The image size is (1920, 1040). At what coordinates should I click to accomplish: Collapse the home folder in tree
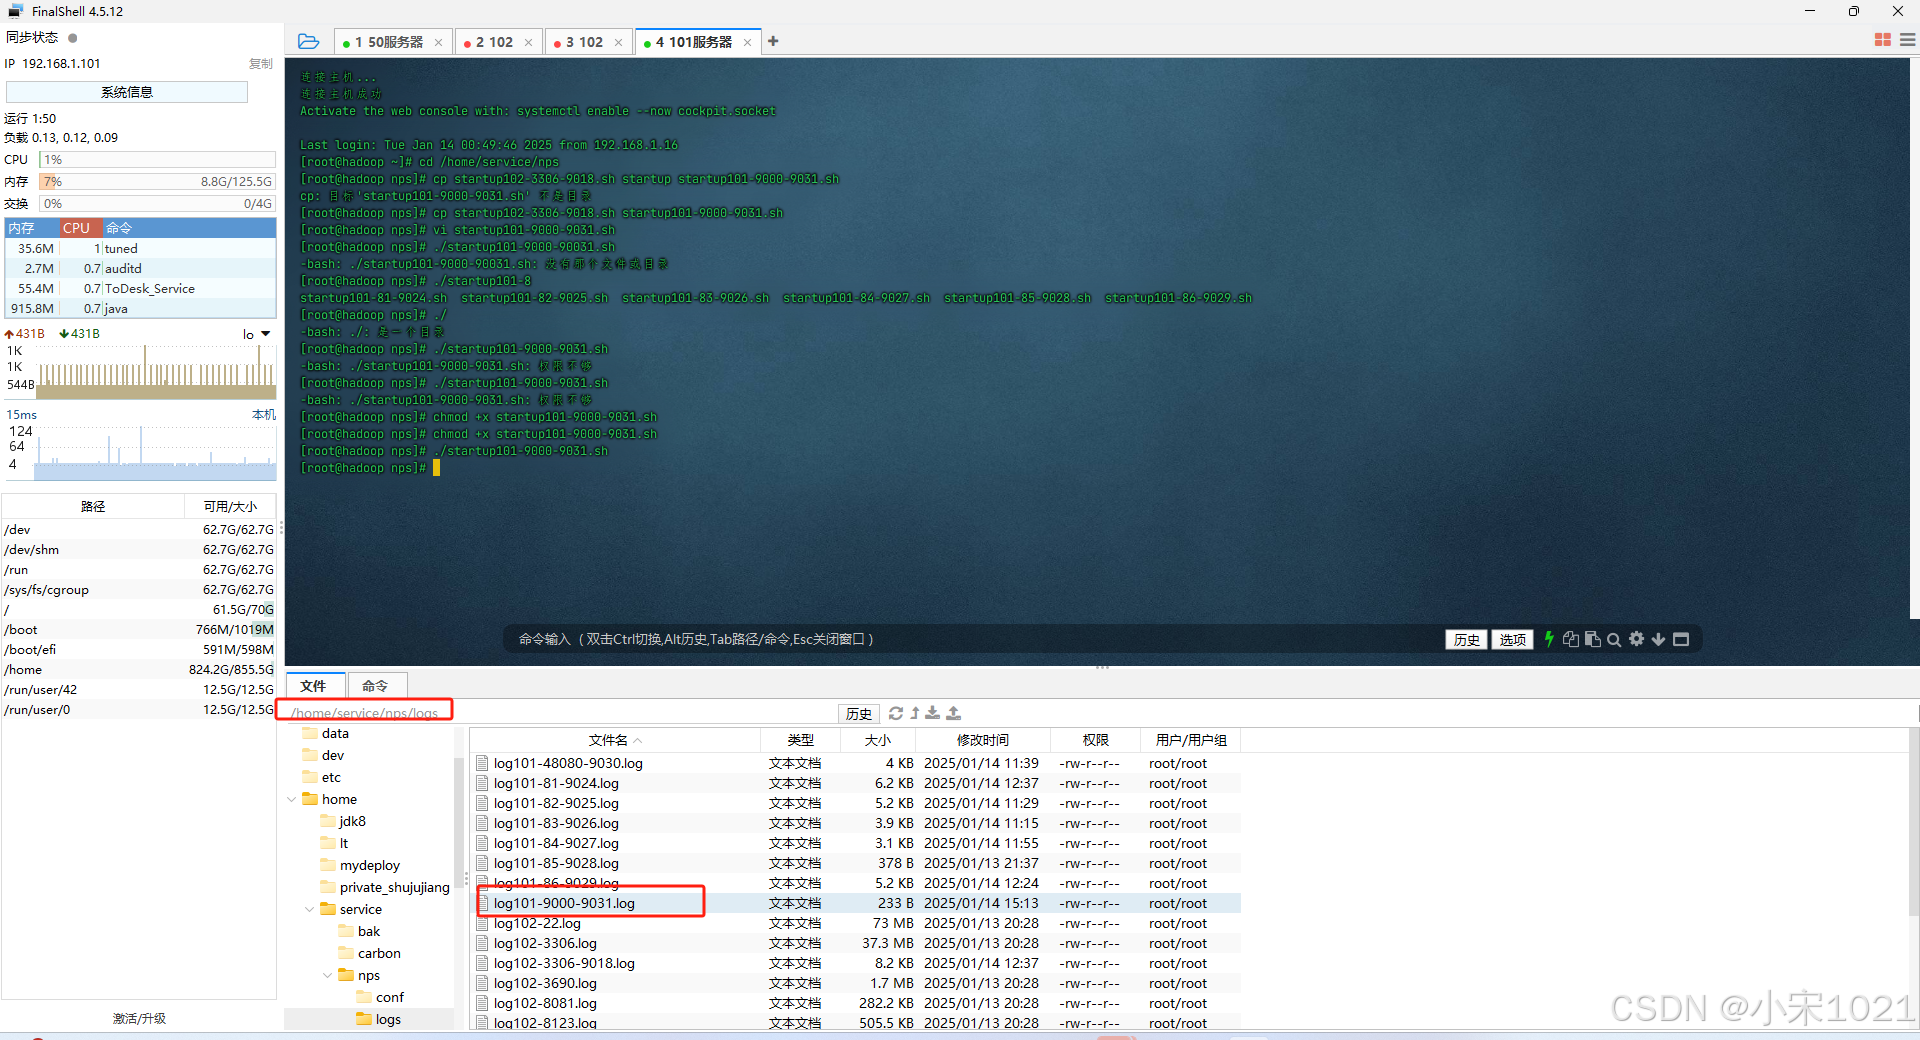click(x=292, y=799)
